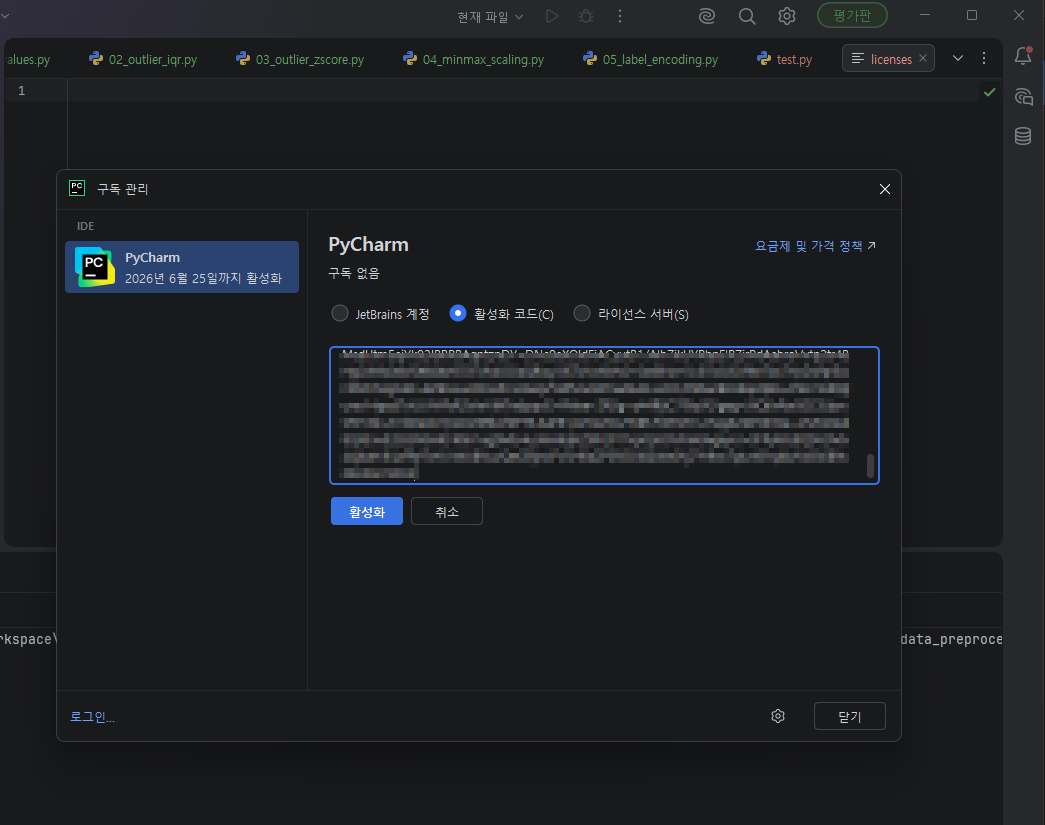The width and height of the screenshot is (1045, 825).
Task: Click the 로그인... link in the dialog
Action: (92, 717)
